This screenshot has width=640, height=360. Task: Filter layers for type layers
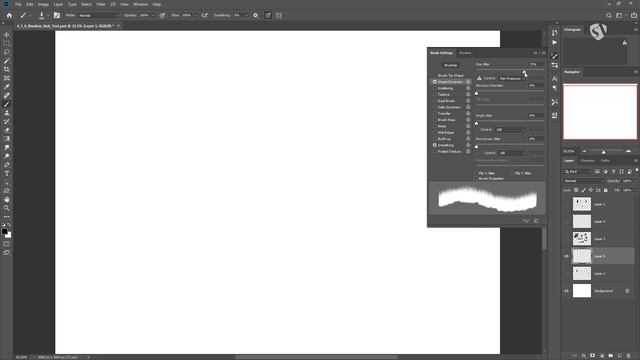pos(613,172)
